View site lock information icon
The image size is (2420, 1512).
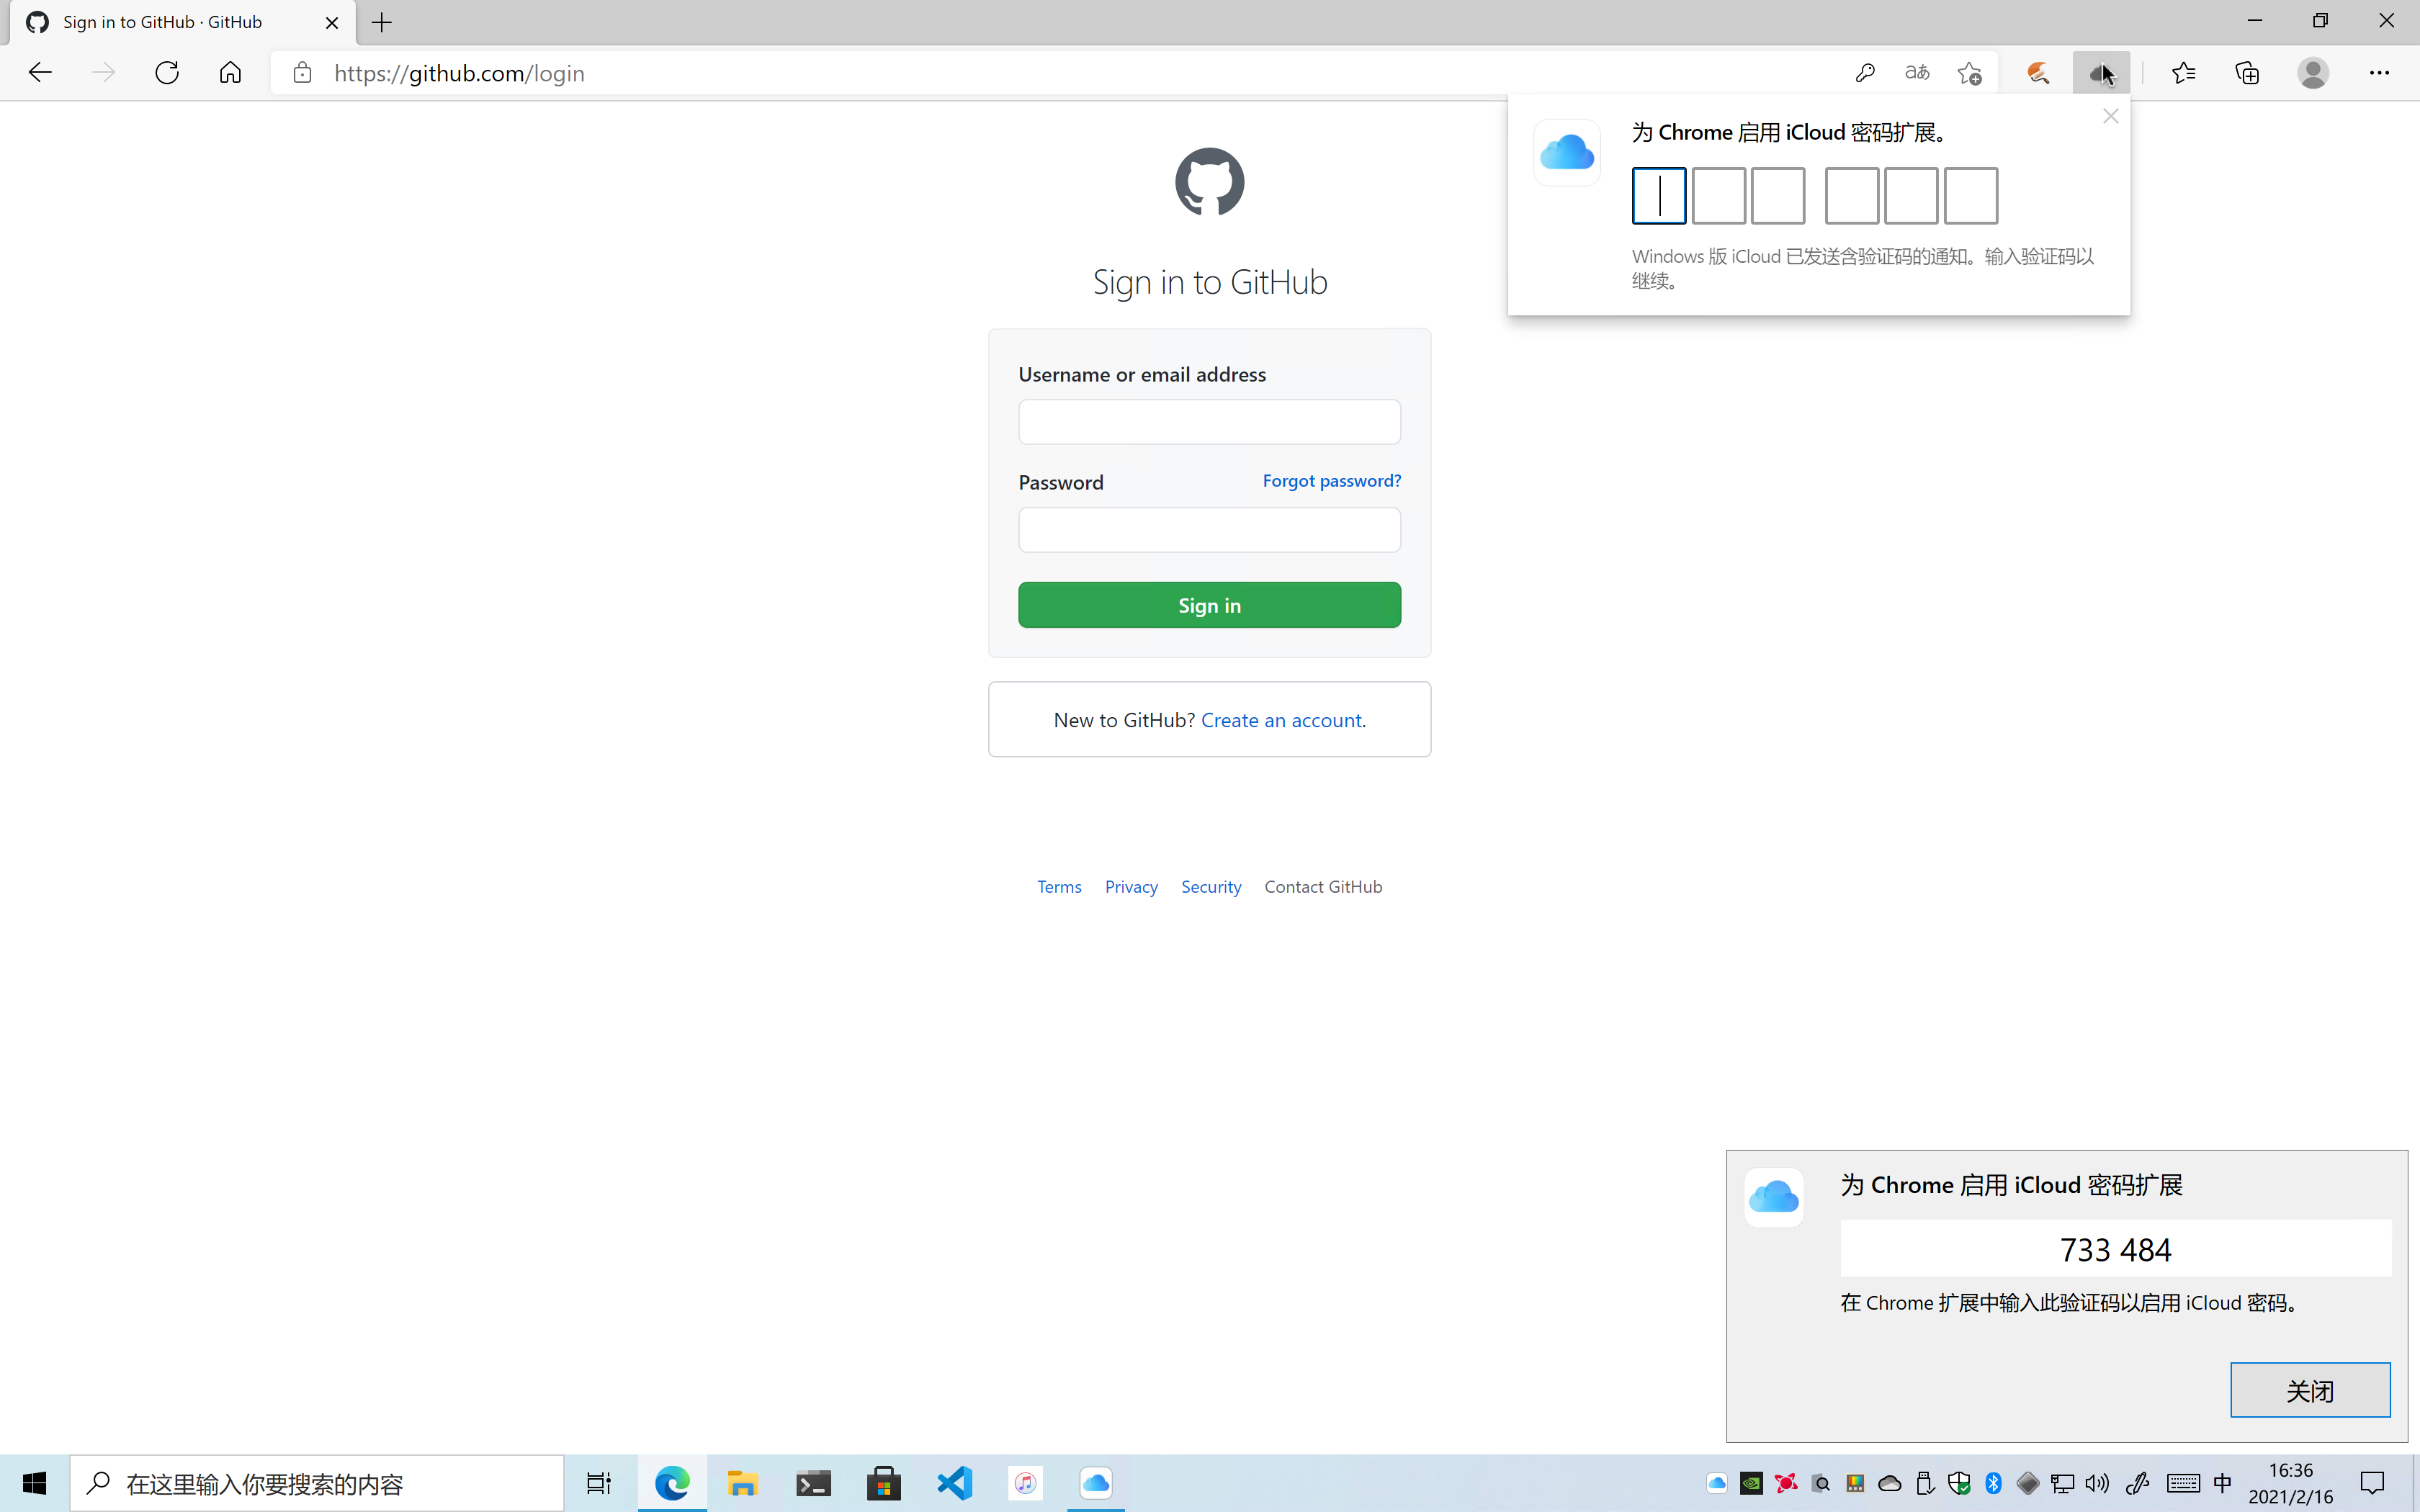coord(302,73)
